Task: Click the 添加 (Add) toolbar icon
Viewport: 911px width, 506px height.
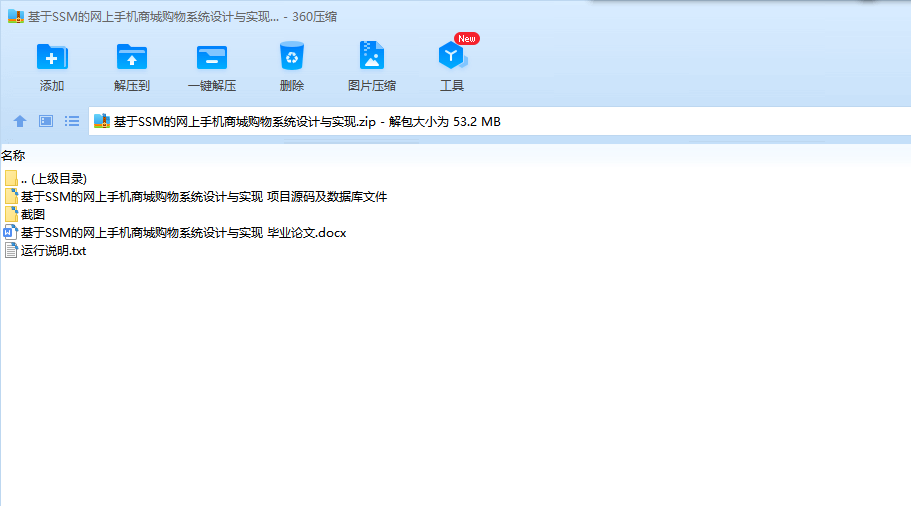Action: click(x=52, y=57)
